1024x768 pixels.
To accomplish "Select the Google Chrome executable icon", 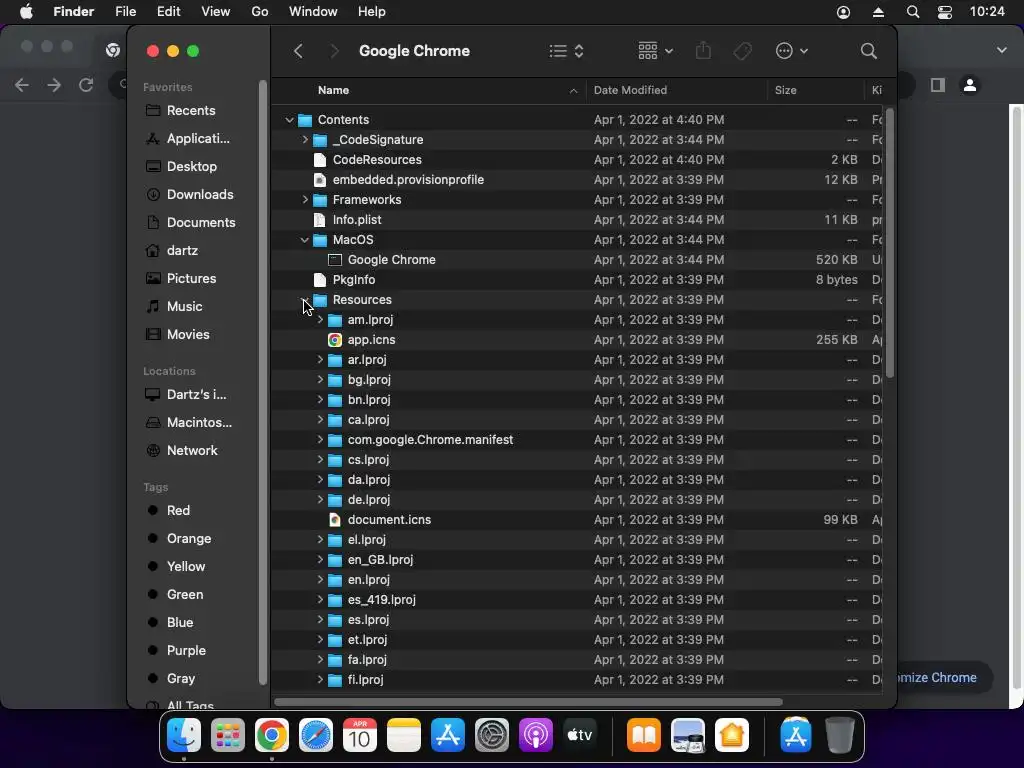I will pos(334,260).
